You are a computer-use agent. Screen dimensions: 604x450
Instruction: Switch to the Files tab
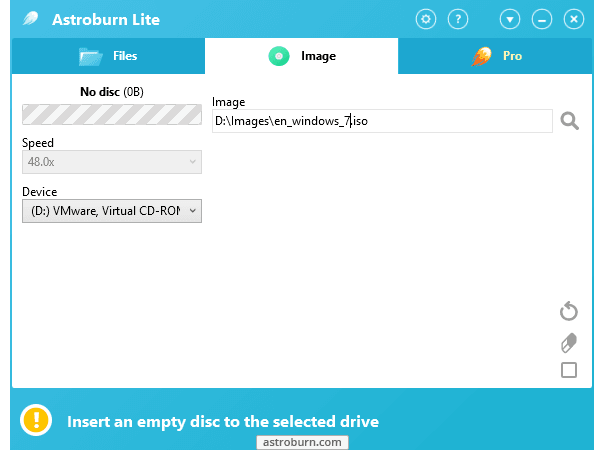[x=108, y=56]
